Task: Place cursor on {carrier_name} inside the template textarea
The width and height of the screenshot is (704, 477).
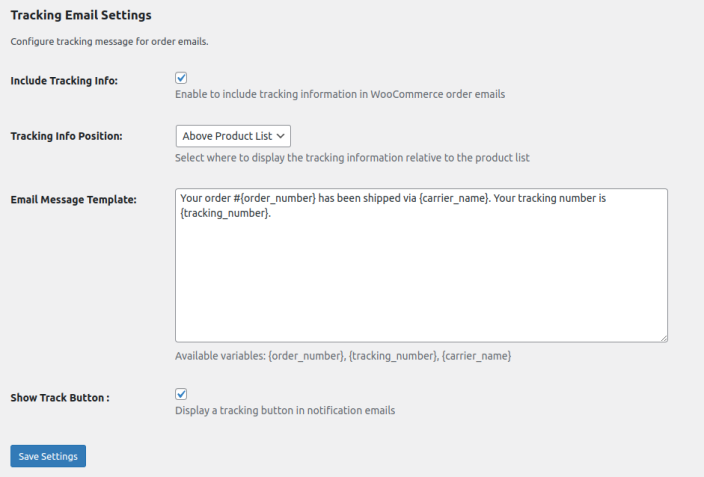Action: tap(456, 199)
